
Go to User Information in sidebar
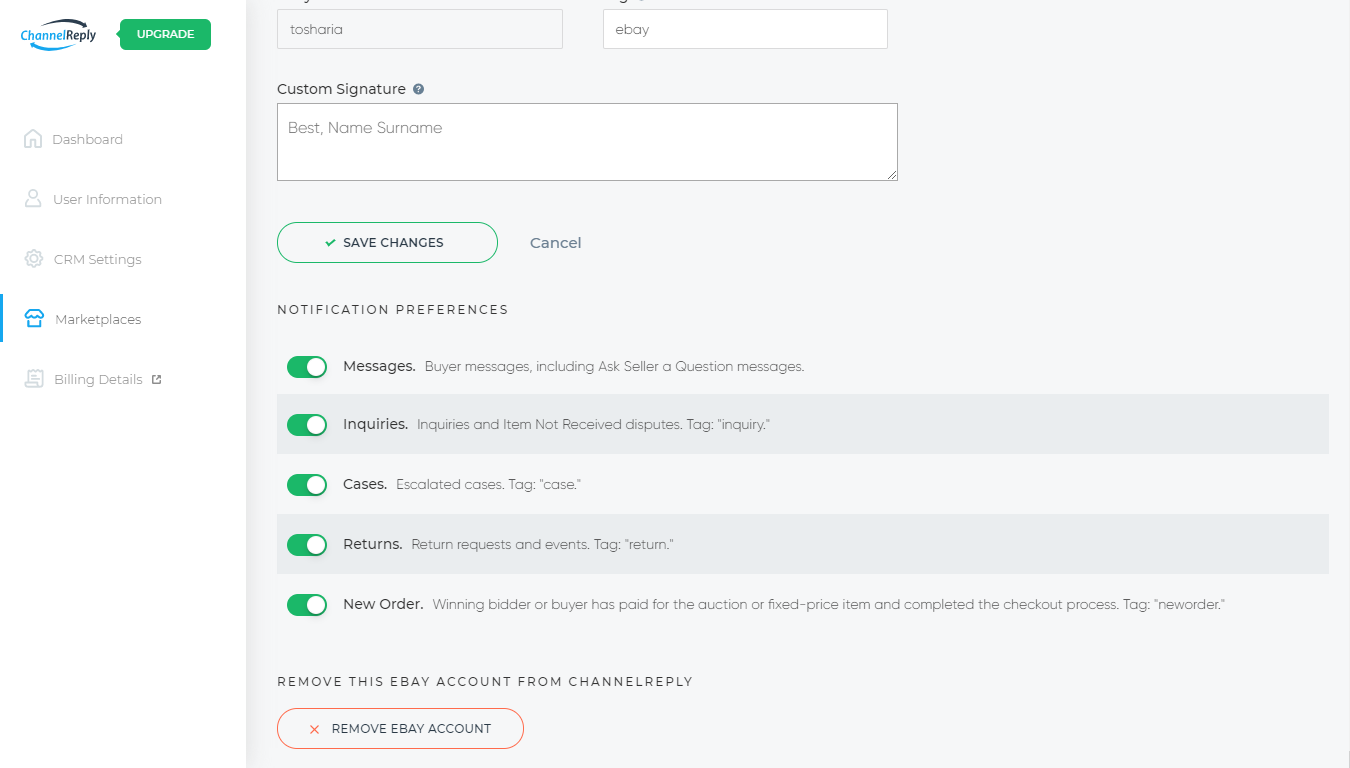(x=107, y=199)
